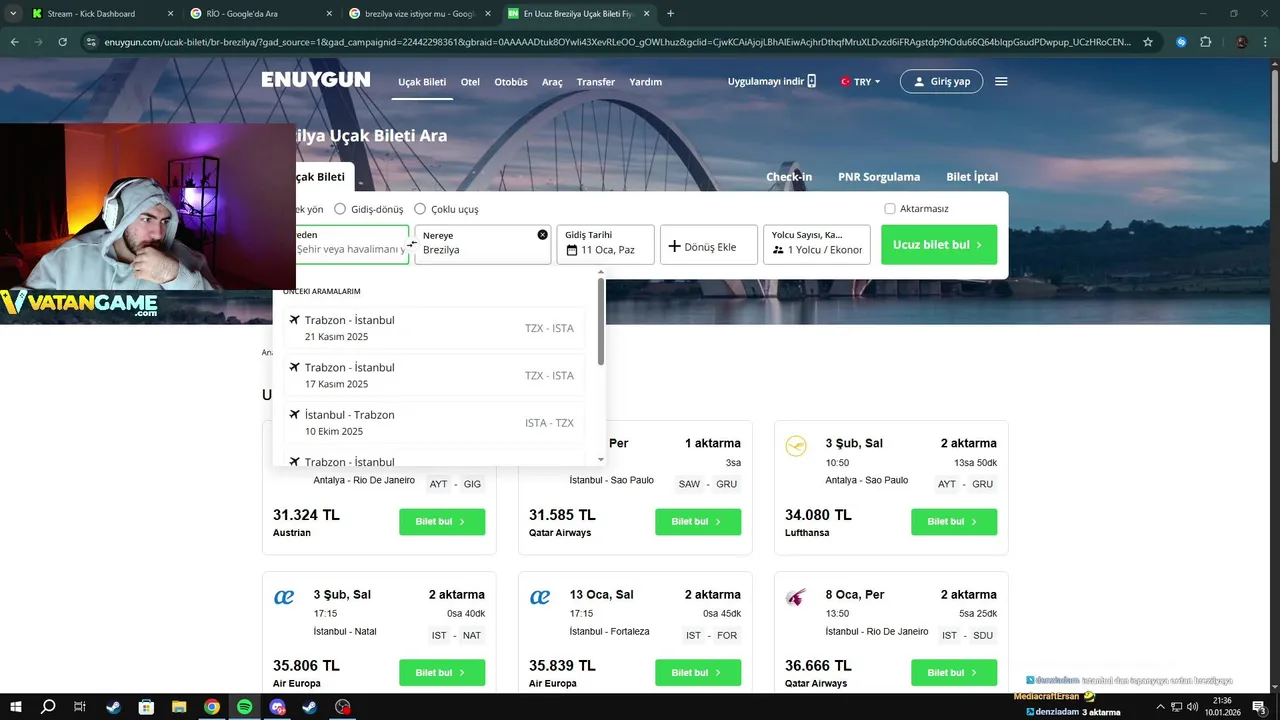
Task: Open Spotify from taskbar
Action: 245,707
